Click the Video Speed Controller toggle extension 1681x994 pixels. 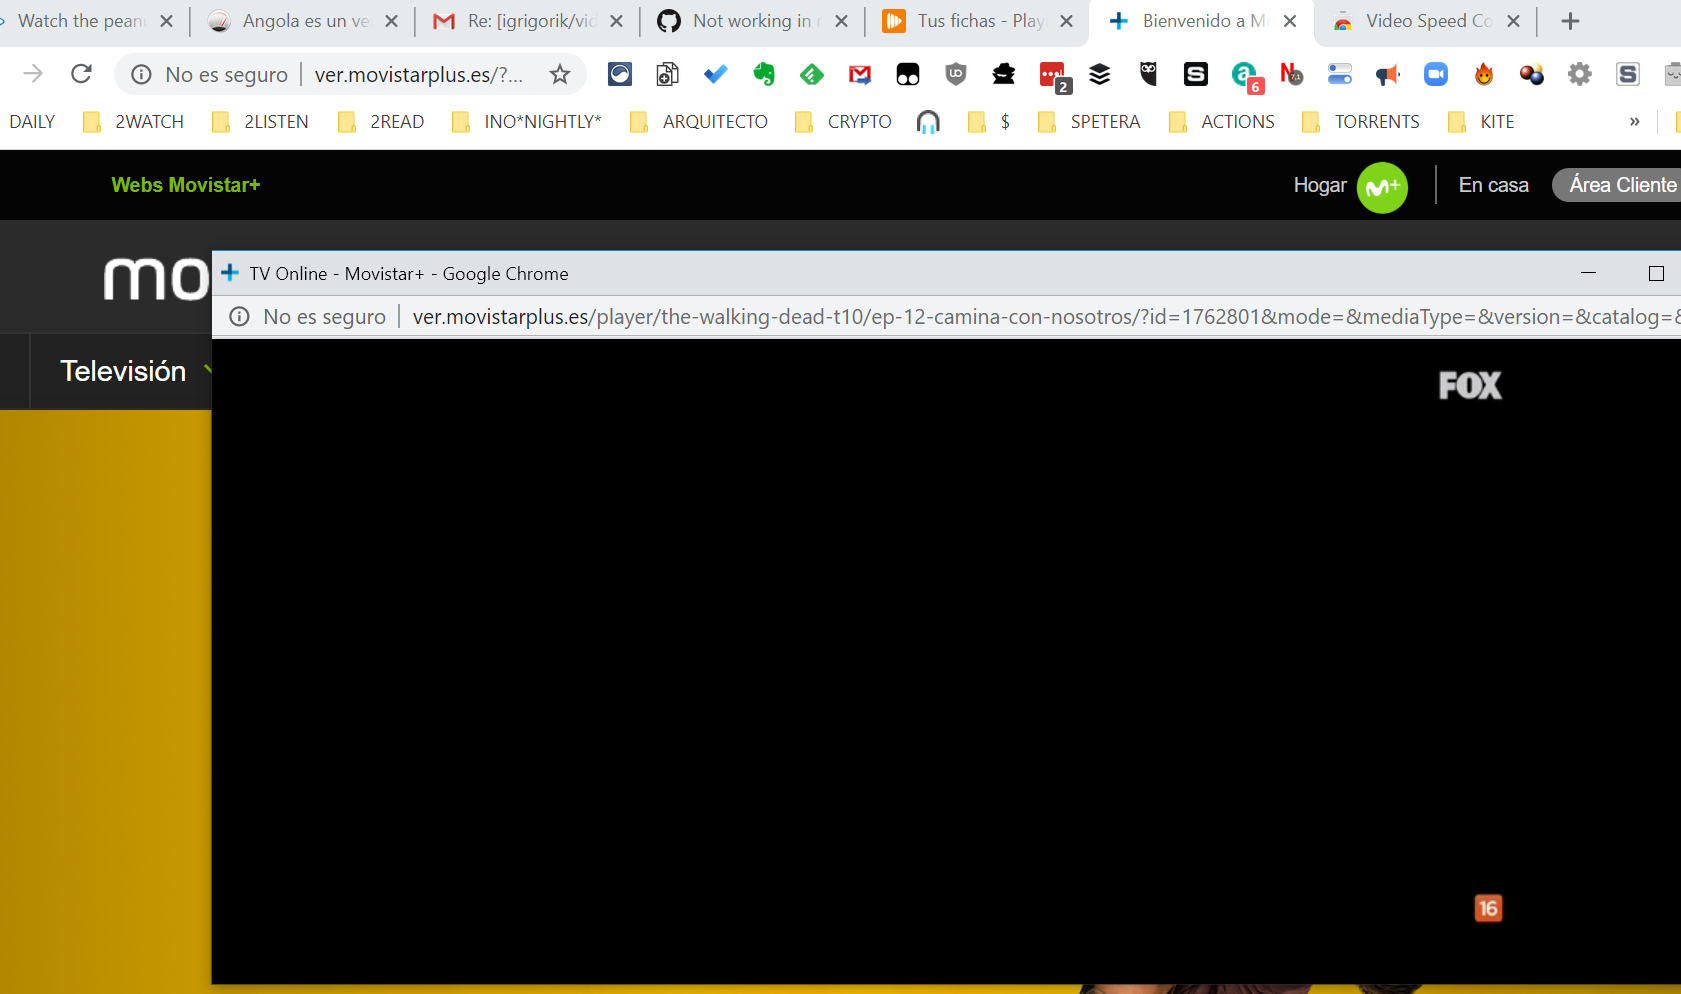coord(1340,74)
